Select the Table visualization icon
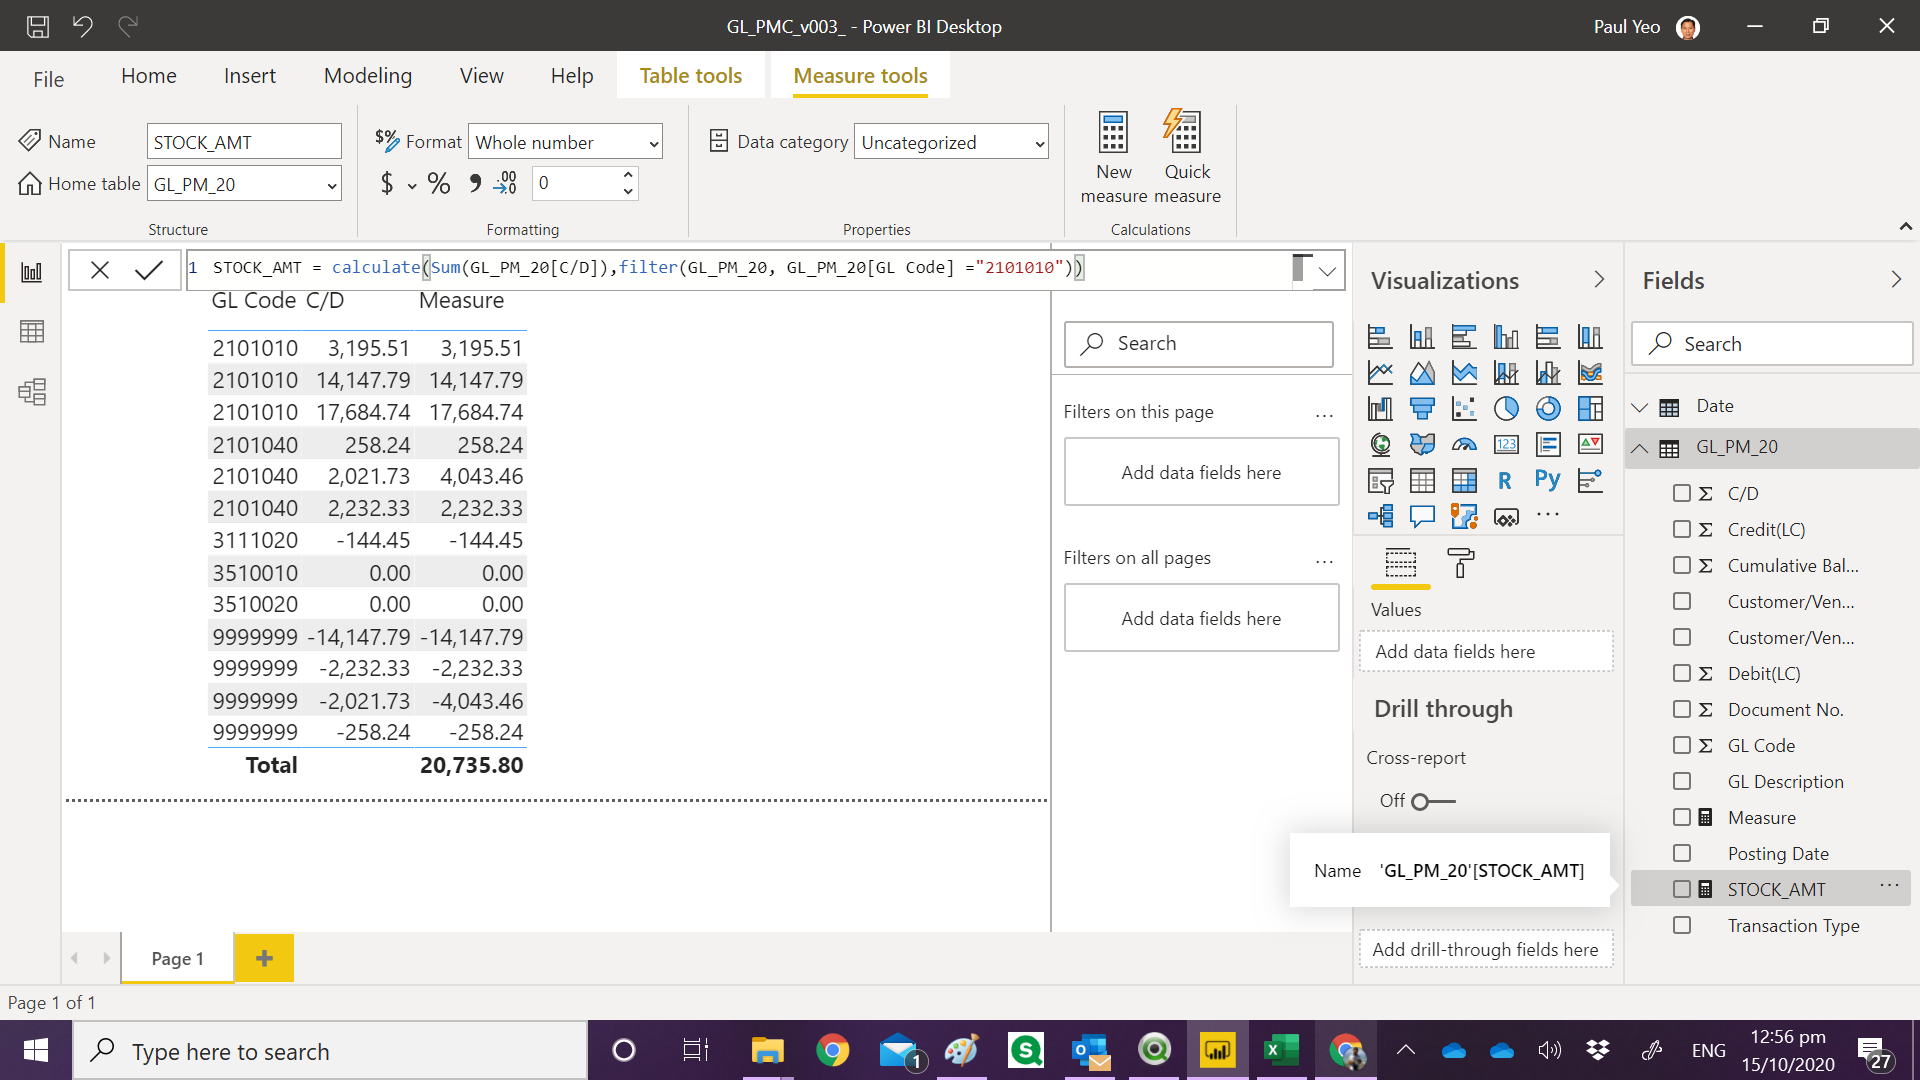The image size is (1920, 1080). point(1422,480)
